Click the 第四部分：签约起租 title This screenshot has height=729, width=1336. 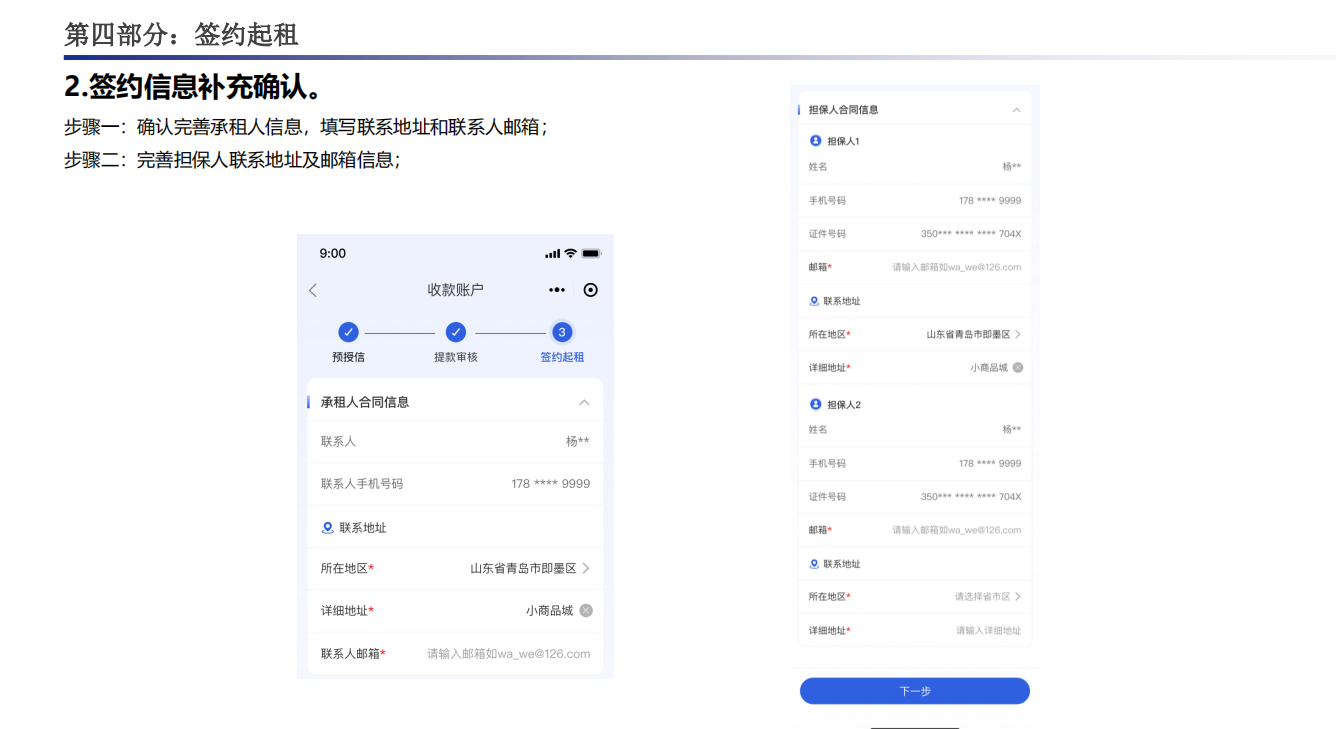(181, 35)
